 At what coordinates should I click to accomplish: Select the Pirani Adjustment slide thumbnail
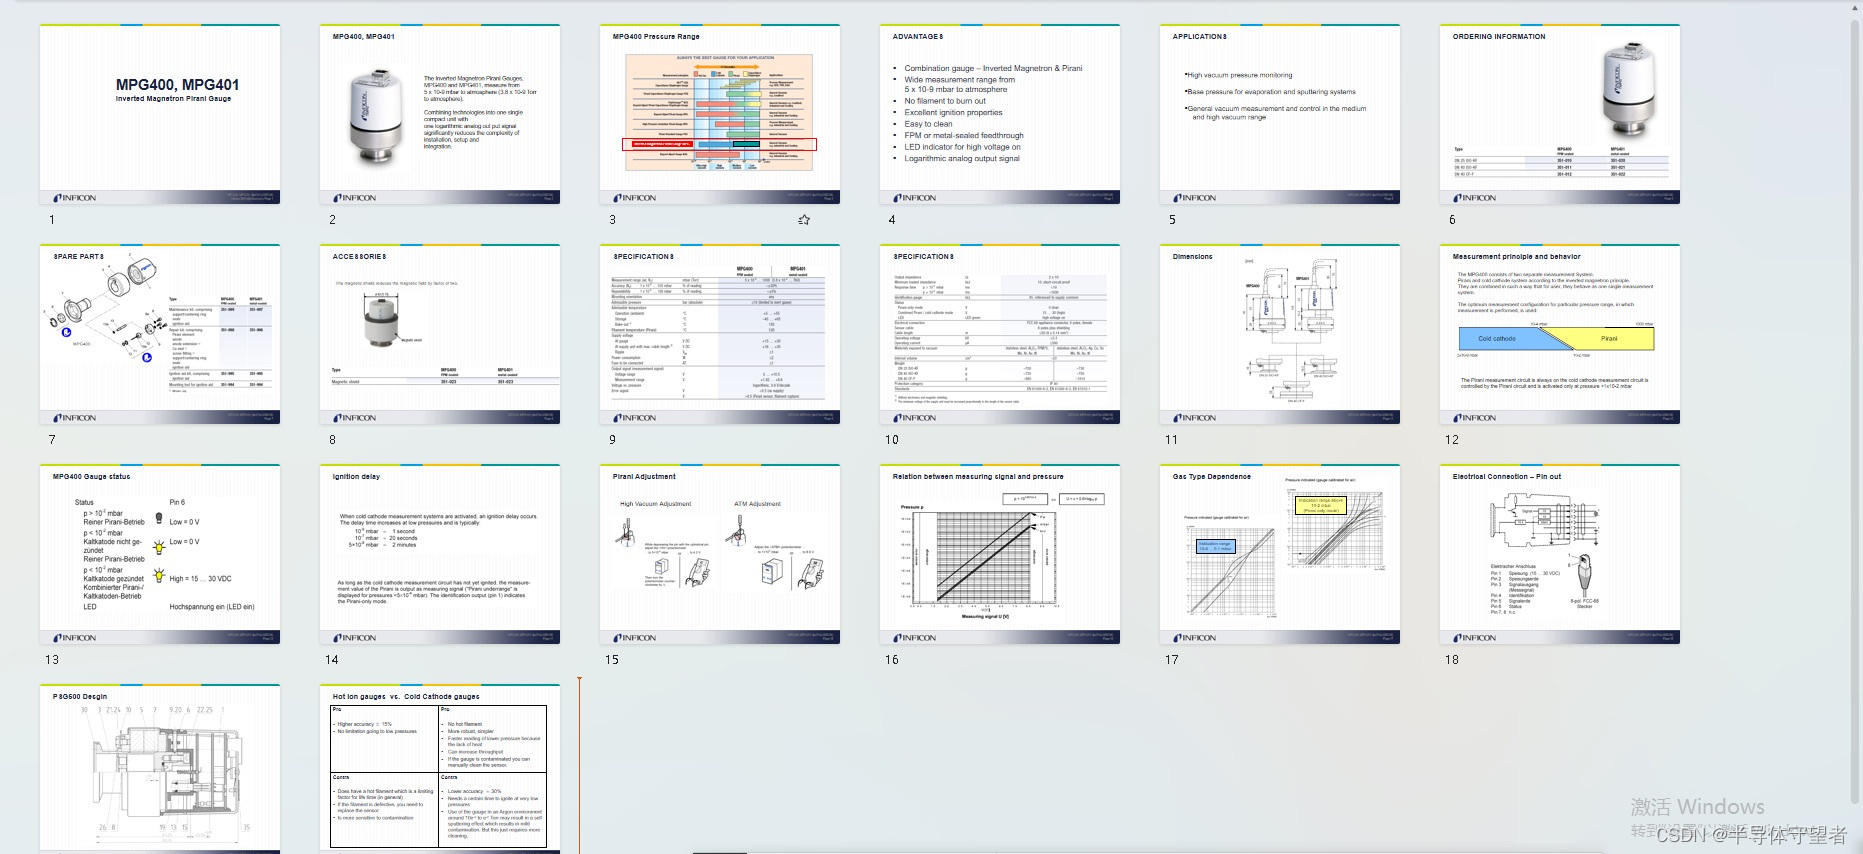tap(720, 554)
